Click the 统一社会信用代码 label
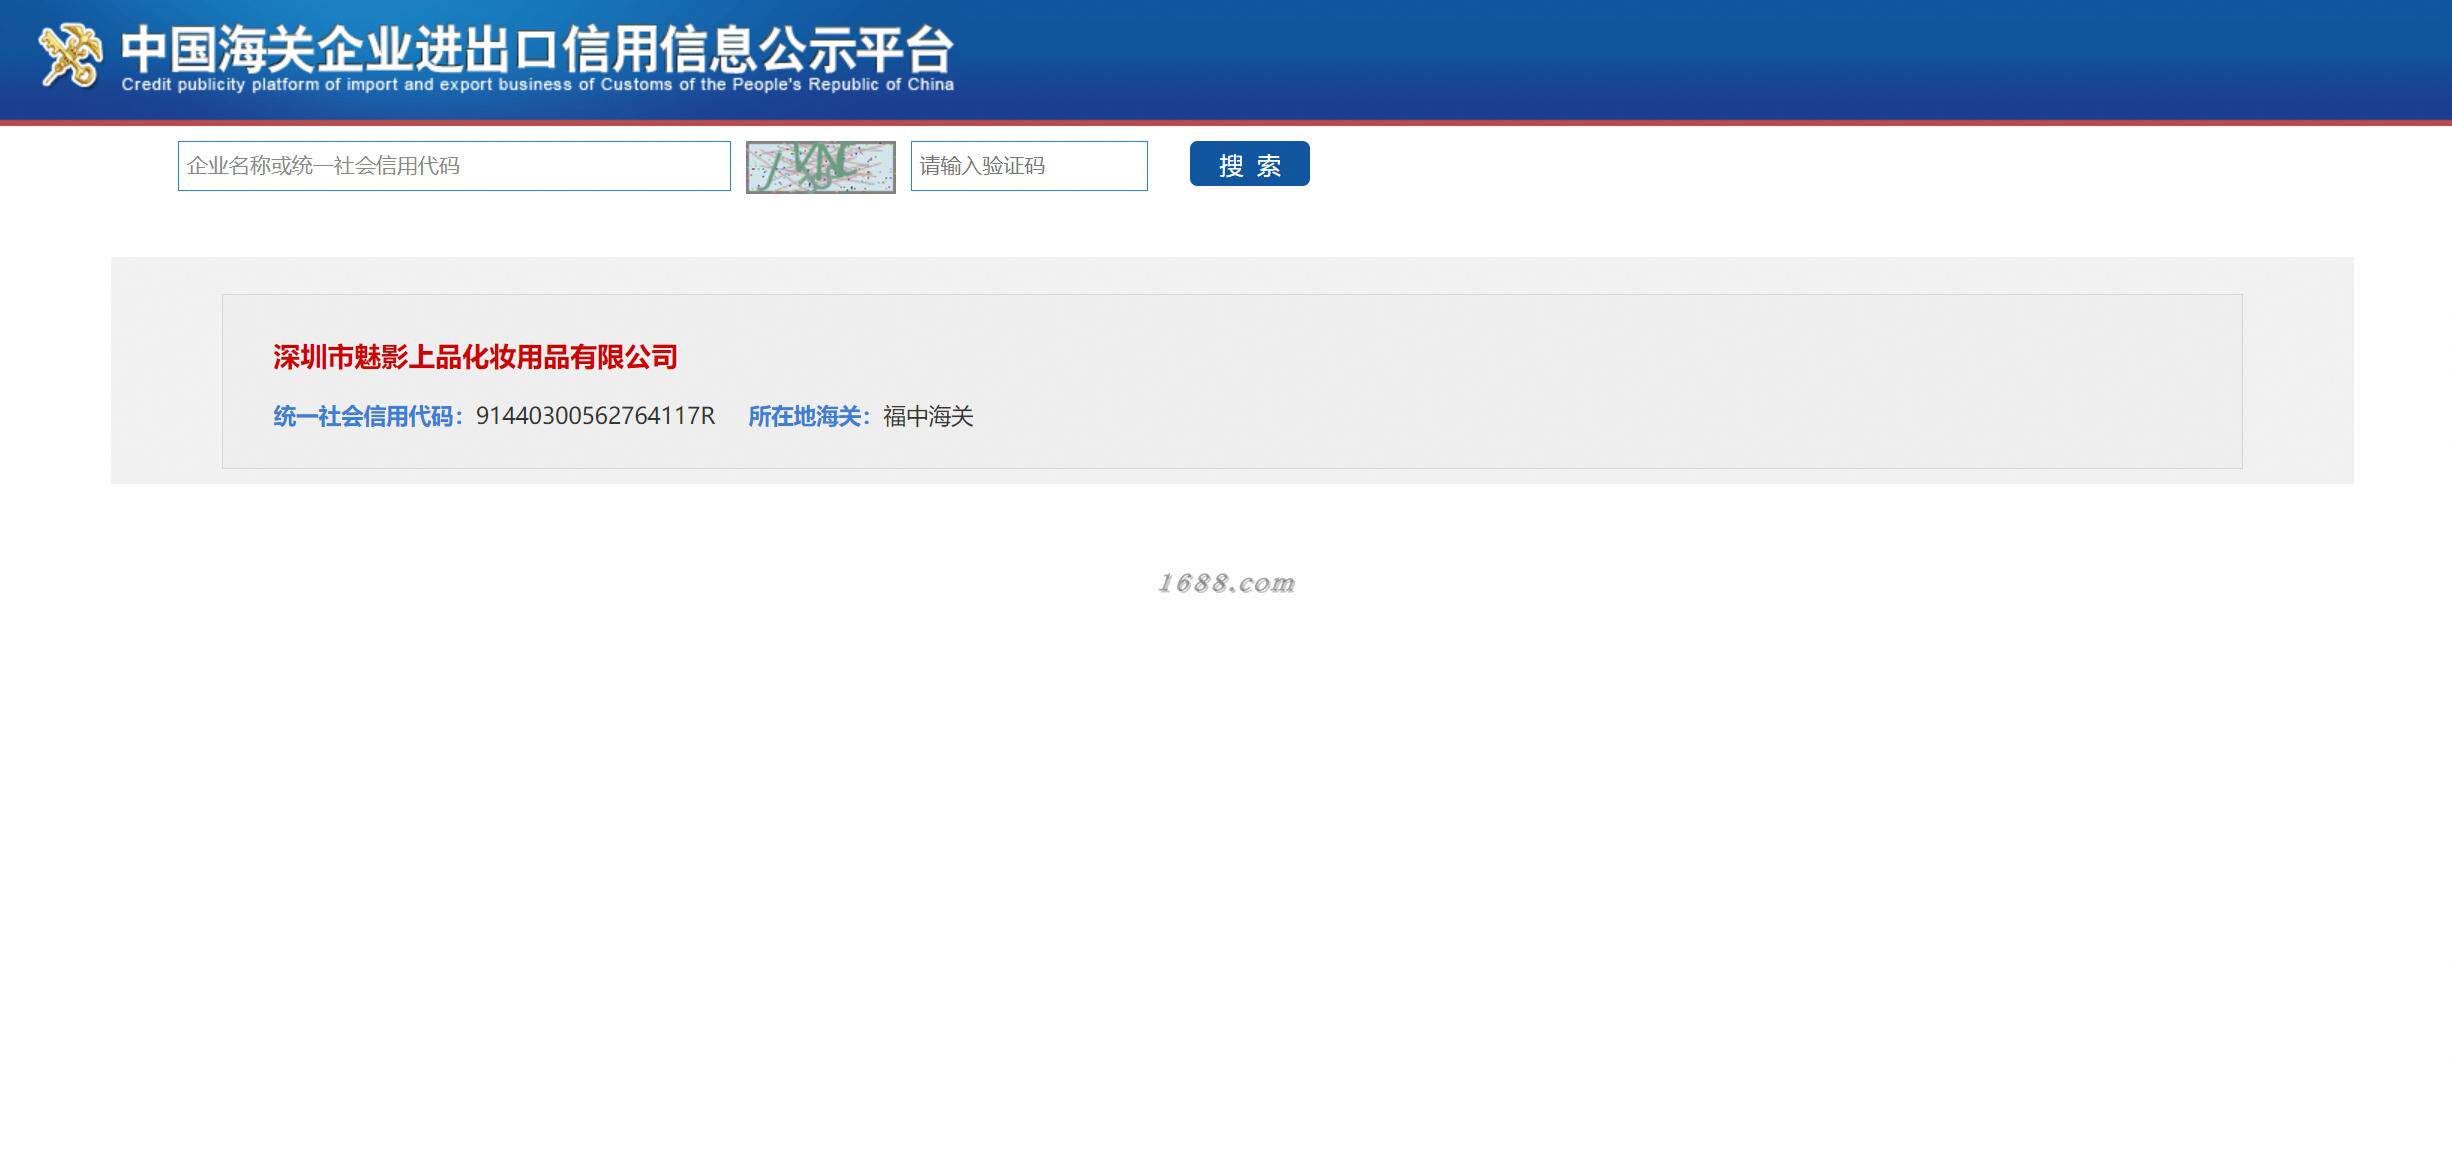The image size is (2452, 1161). click(368, 416)
